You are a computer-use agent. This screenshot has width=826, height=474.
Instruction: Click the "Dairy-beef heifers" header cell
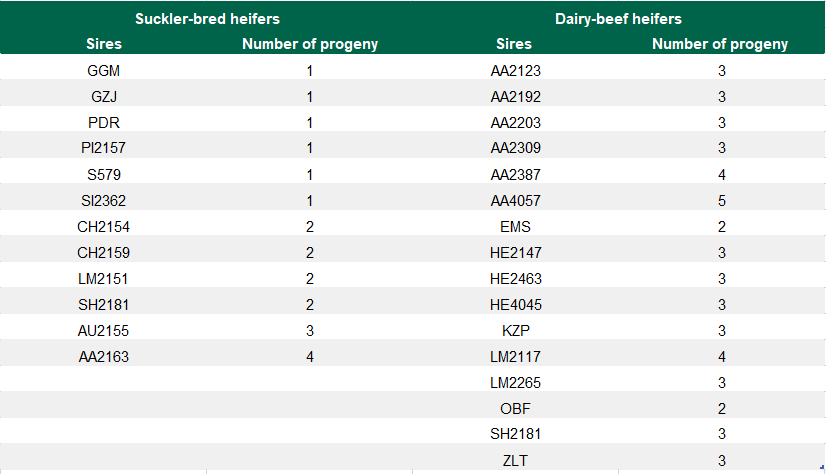click(x=617, y=18)
